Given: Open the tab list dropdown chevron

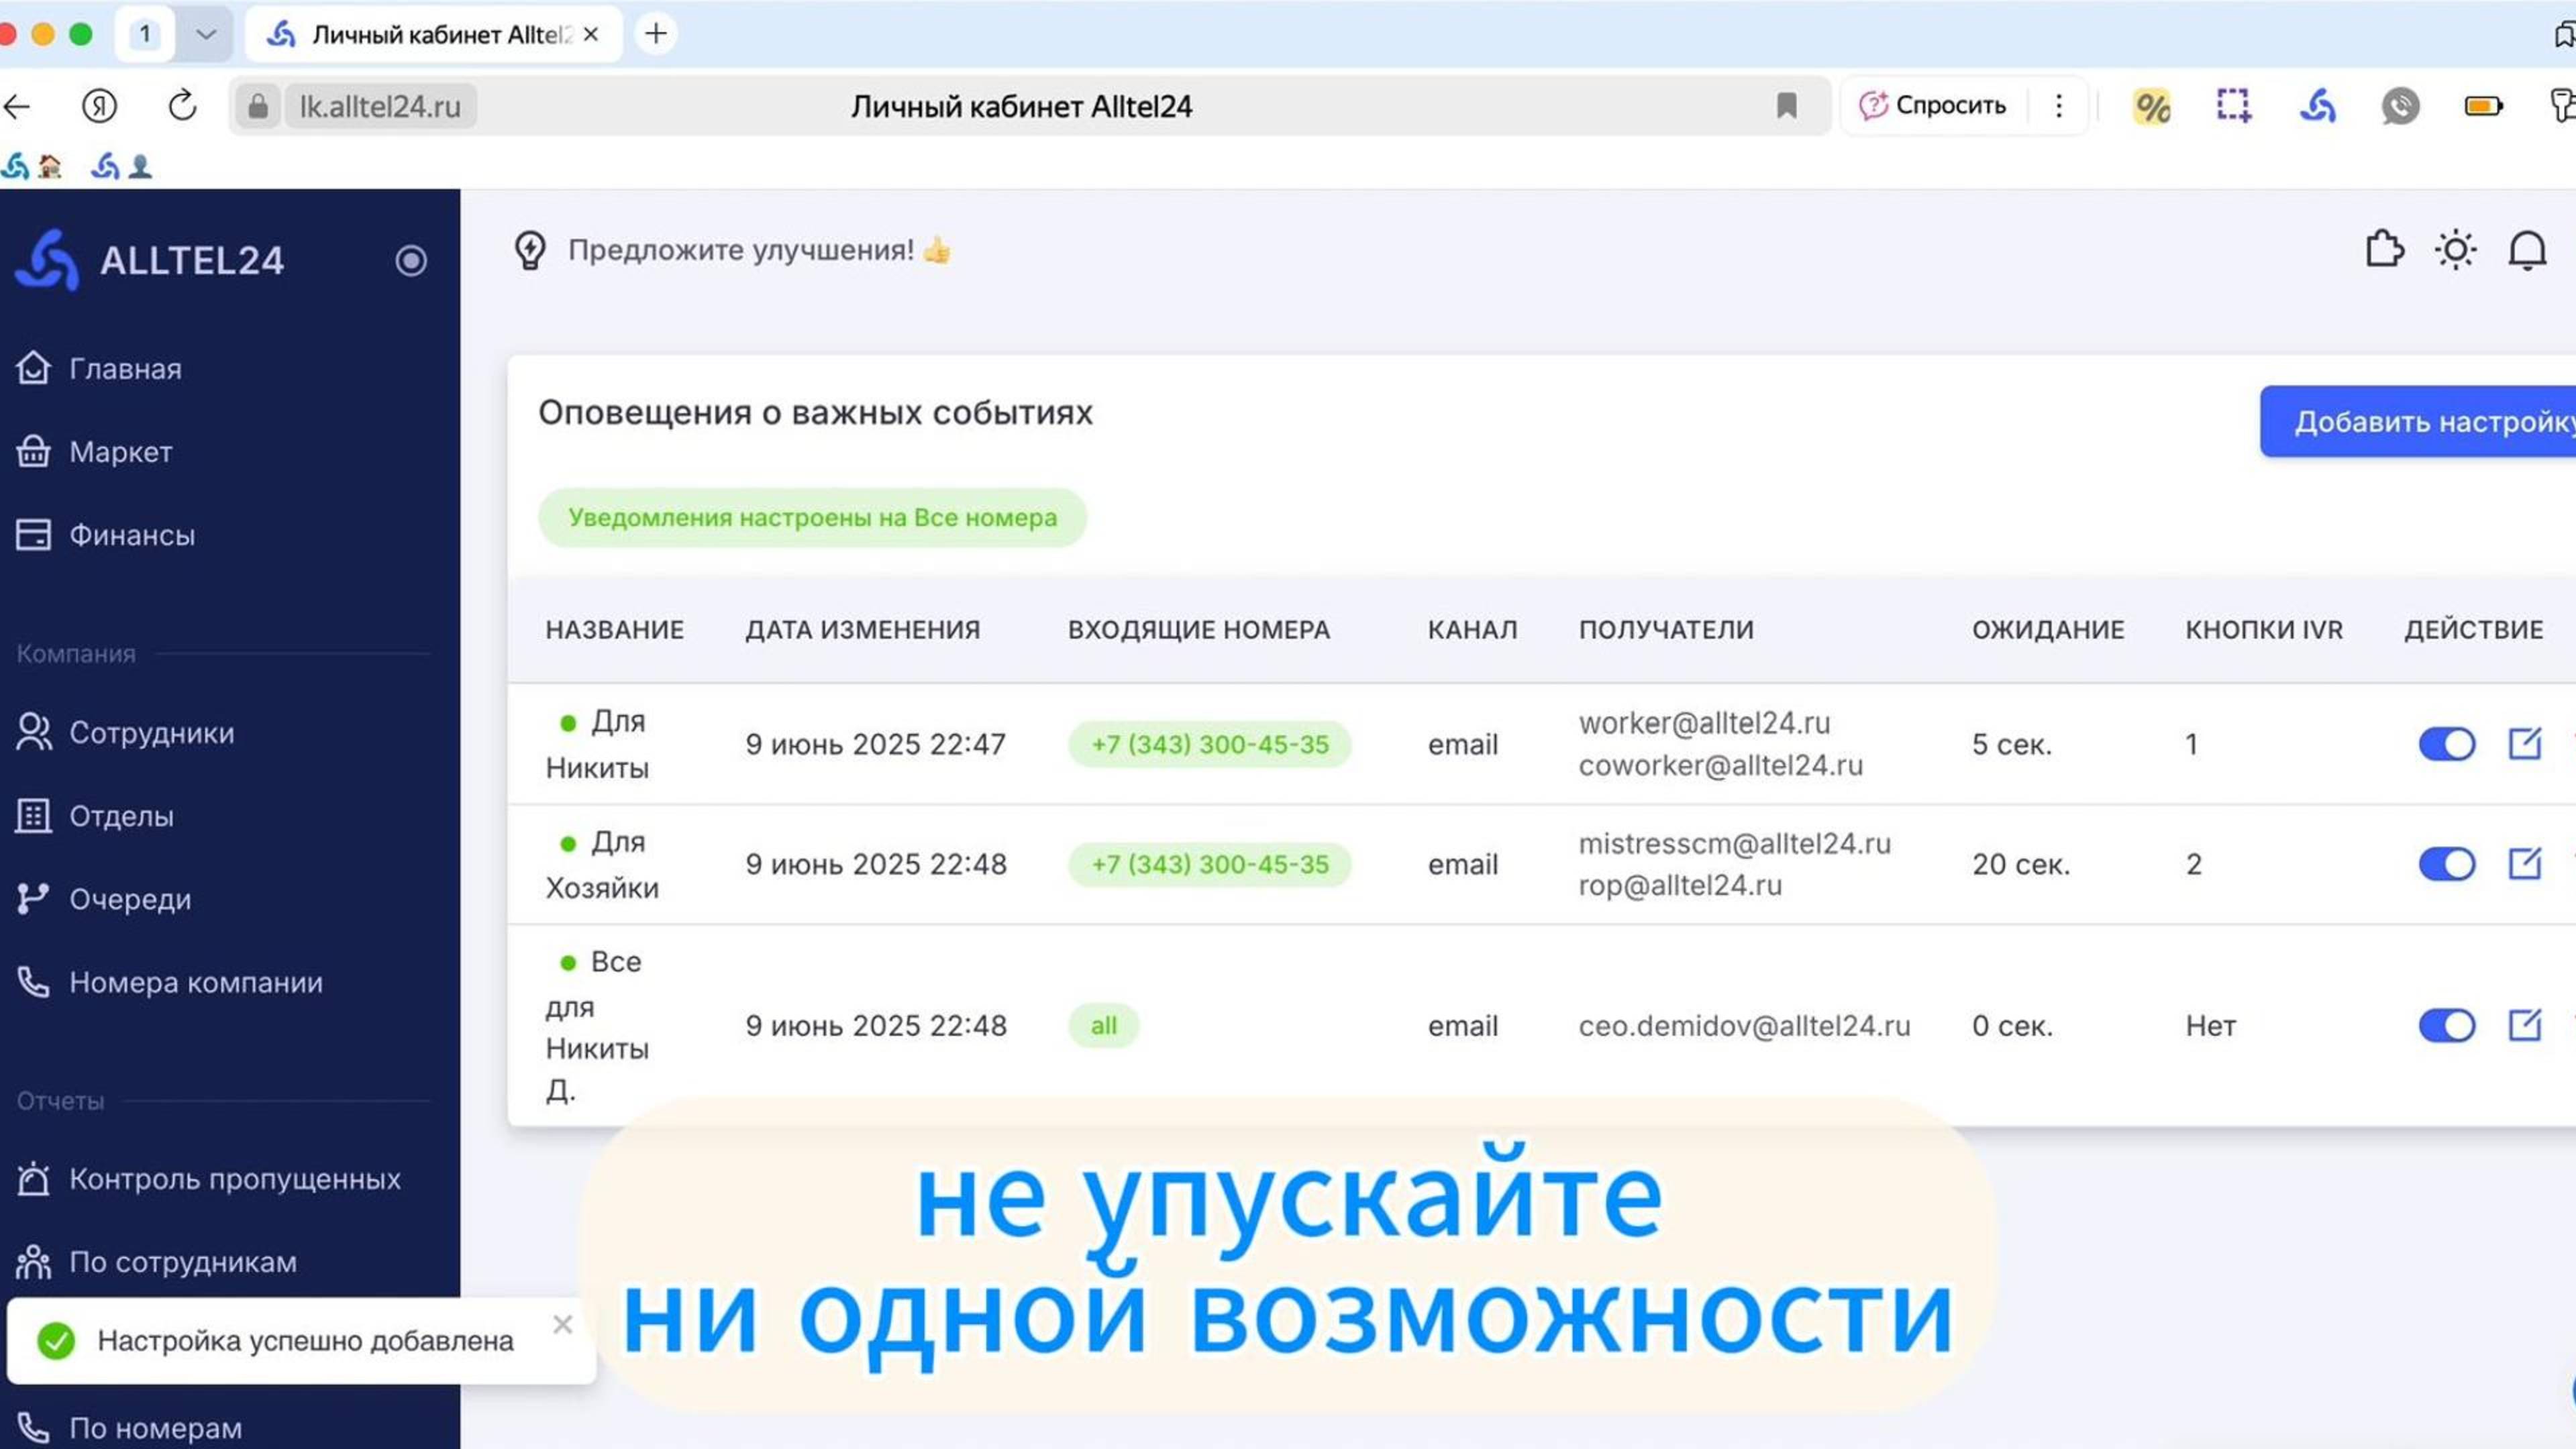Looking at the screenshot, I should tap(206, 34).
